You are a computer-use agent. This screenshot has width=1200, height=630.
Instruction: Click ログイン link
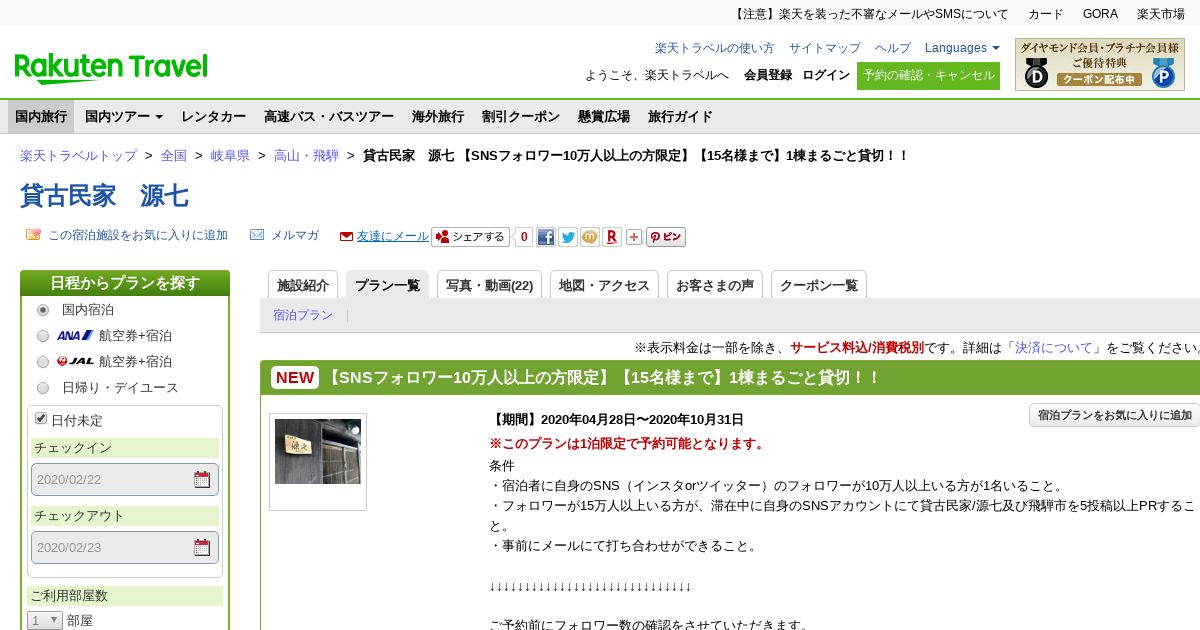tap(826, 75)
